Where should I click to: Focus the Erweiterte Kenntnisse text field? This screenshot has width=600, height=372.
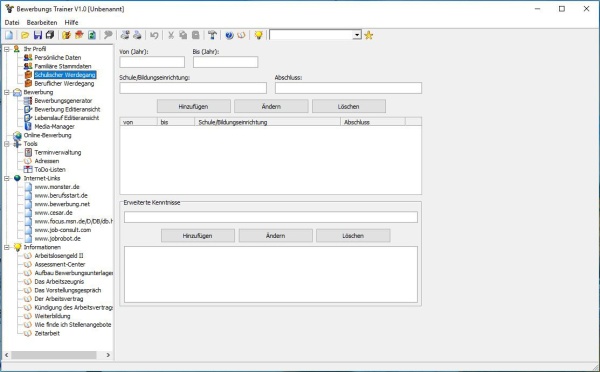click(271, 217)
